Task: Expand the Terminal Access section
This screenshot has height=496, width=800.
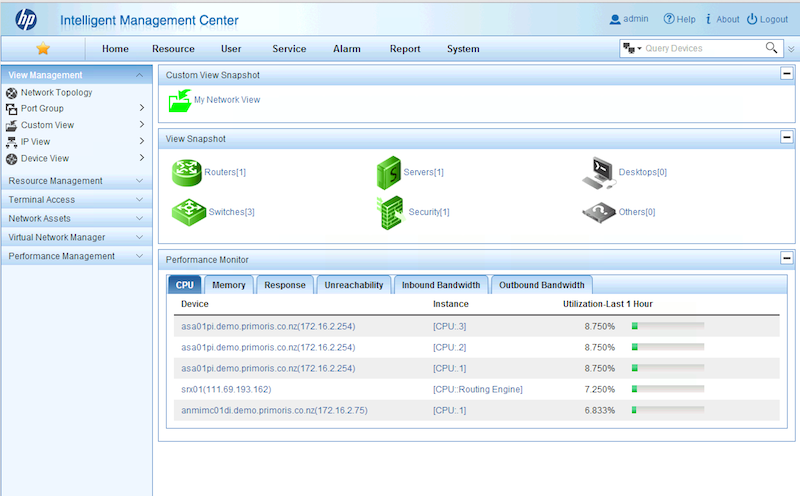Action: point(139,200)
